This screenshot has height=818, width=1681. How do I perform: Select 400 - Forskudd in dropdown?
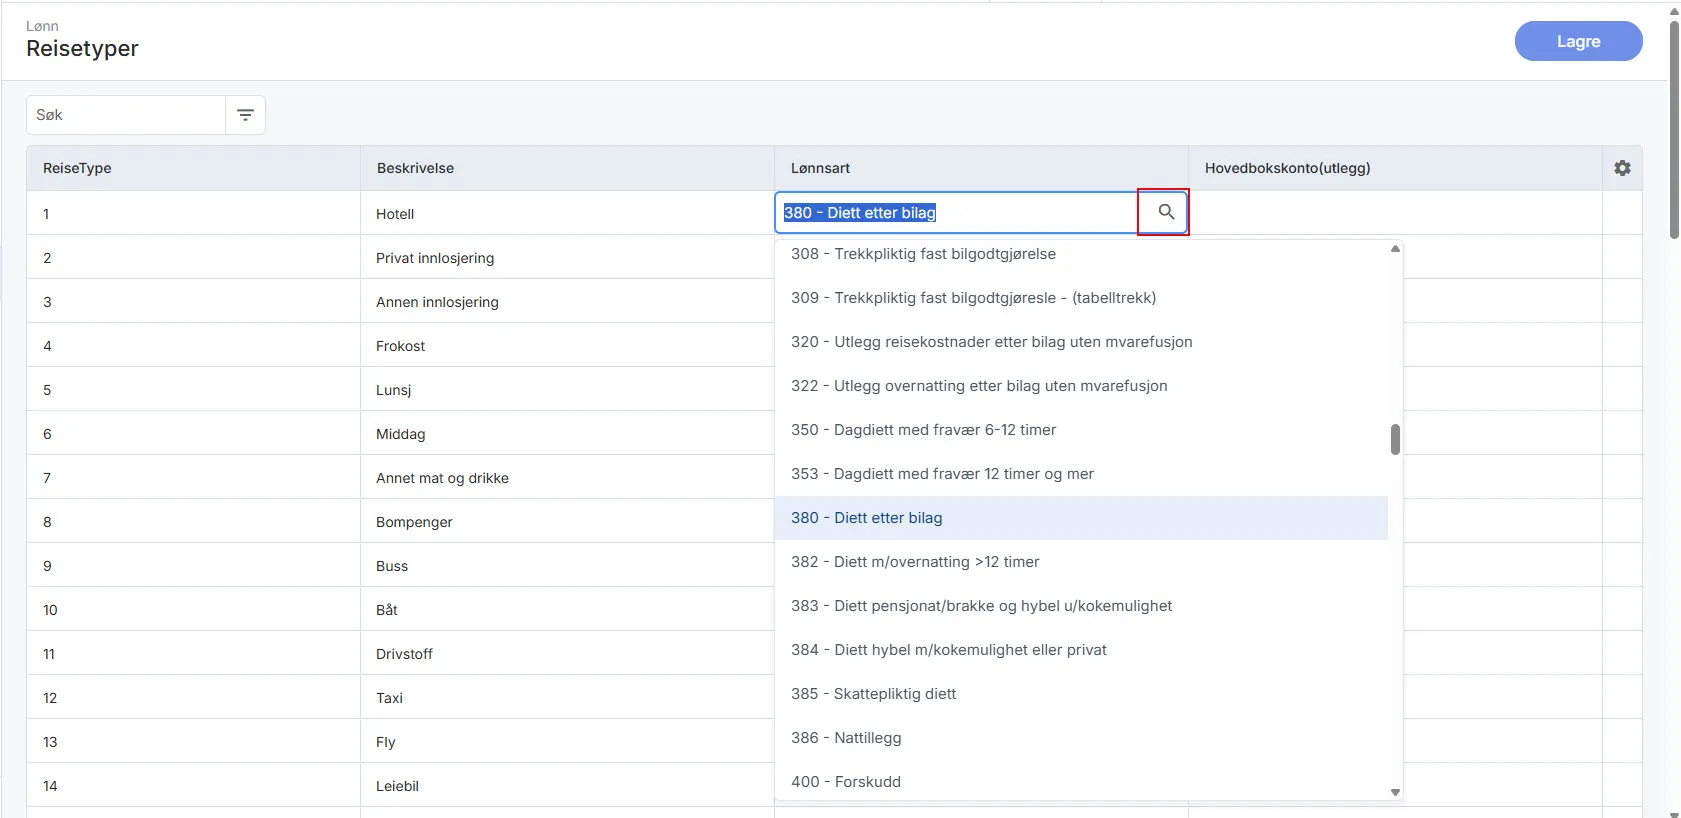(x=846, y=782)
